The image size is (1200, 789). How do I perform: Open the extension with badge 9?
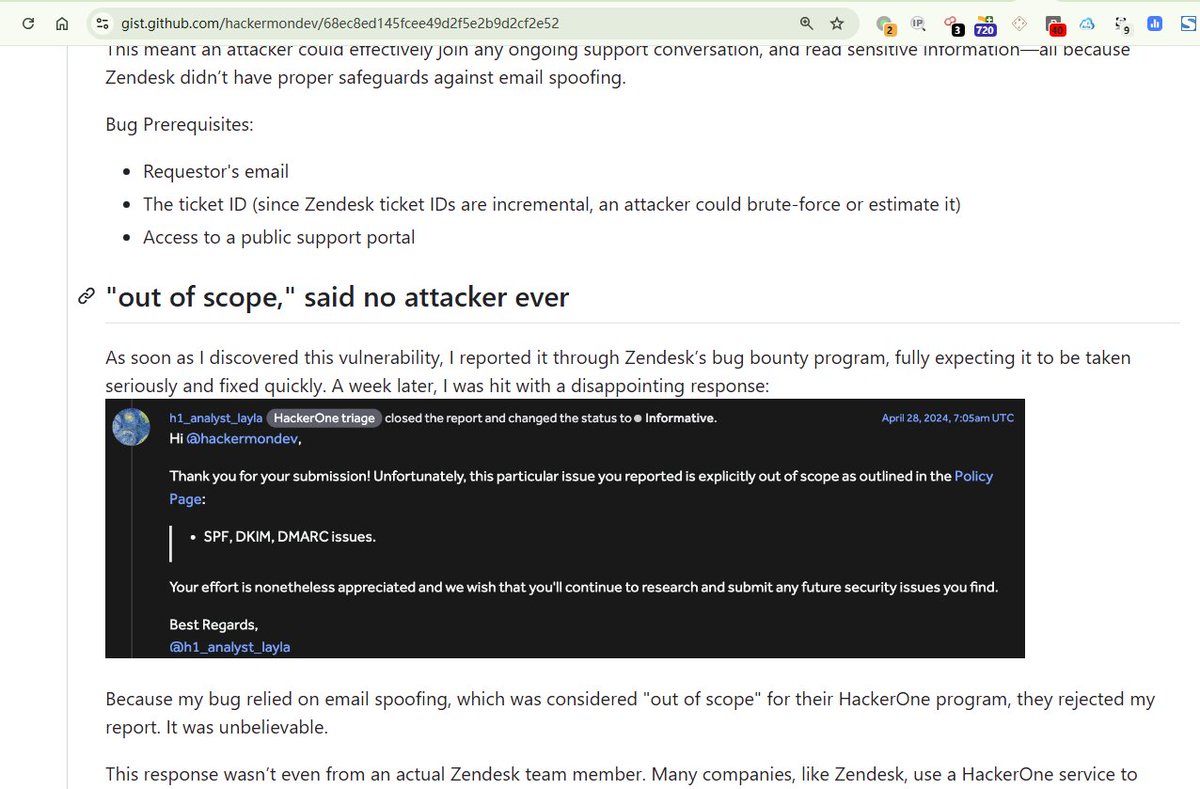coord(1122,24)
